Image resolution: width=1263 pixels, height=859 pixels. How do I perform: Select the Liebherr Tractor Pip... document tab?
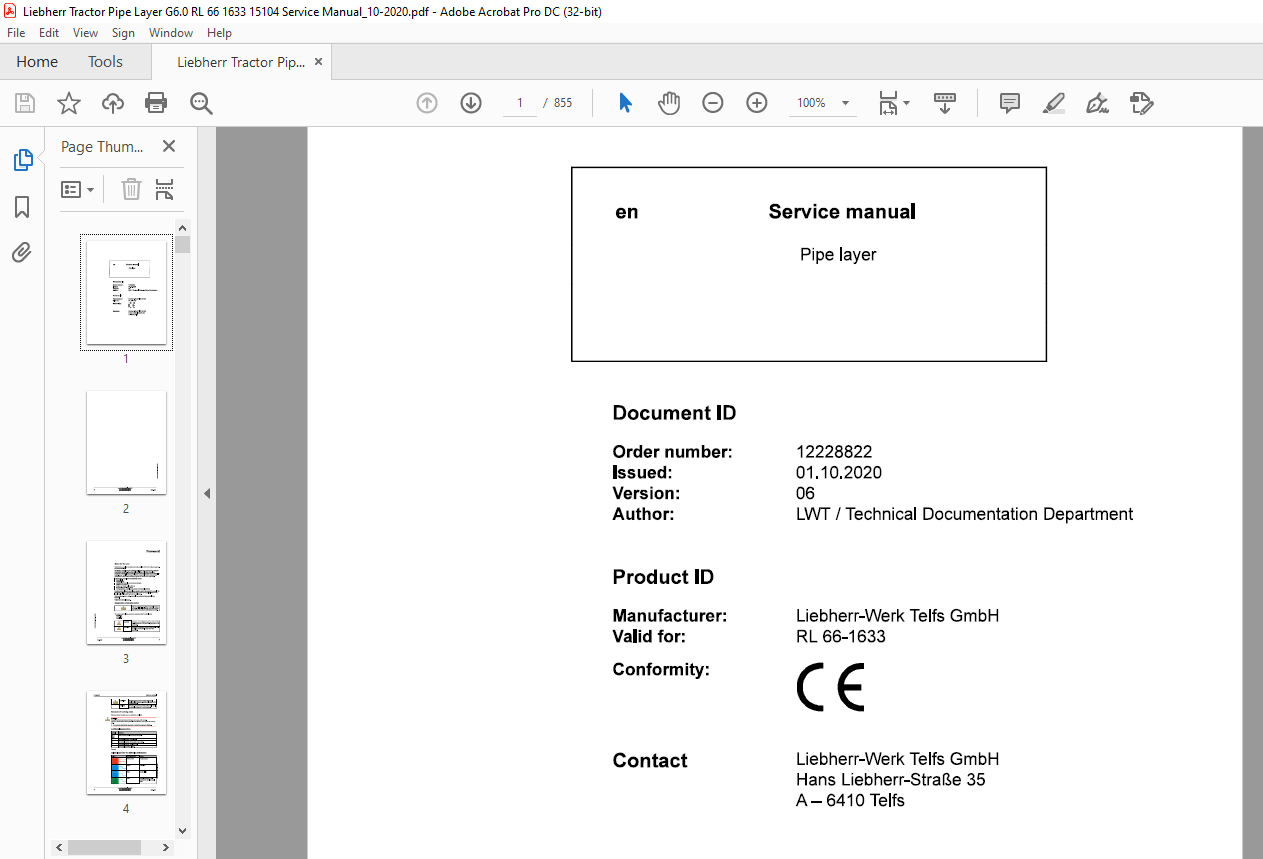(x=241, y=62)
